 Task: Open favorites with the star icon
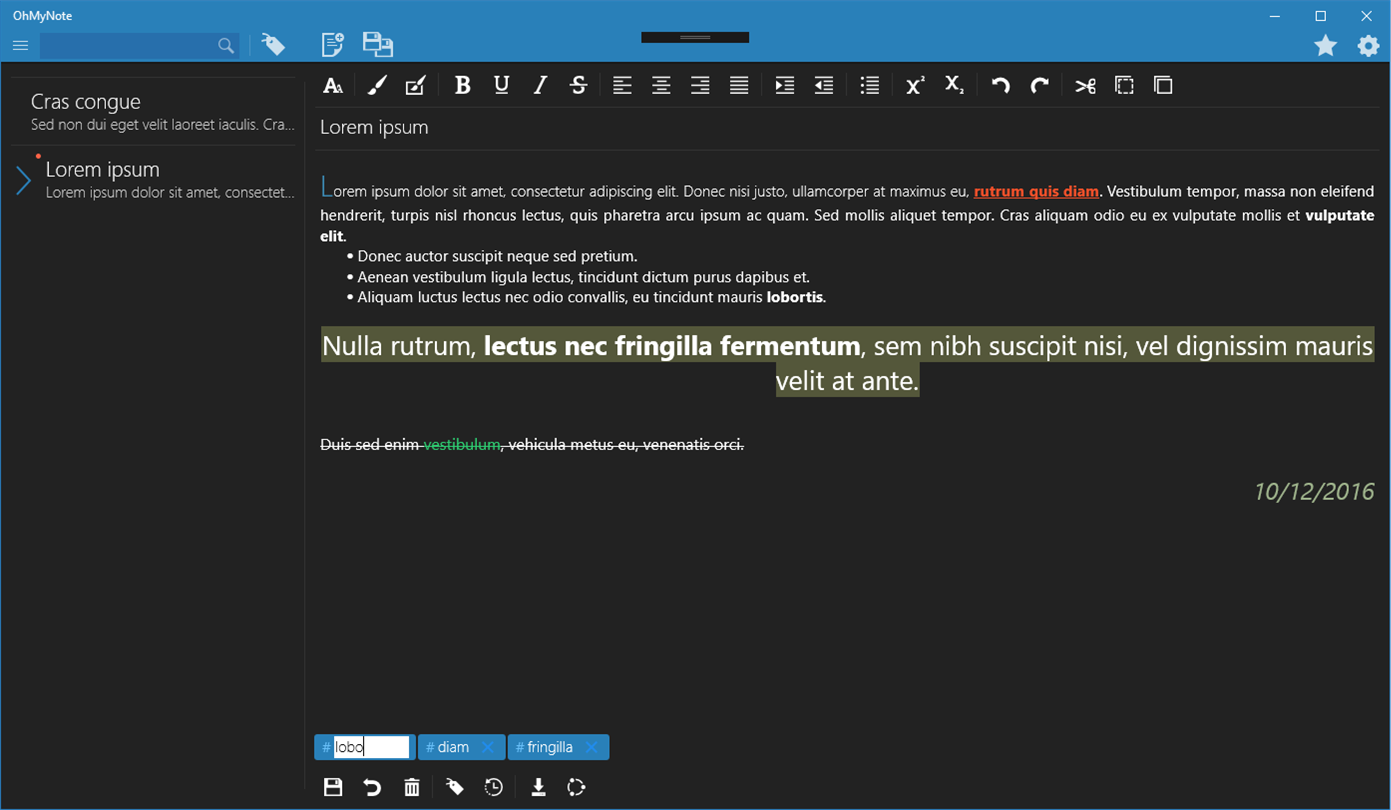click(1325, 46)
